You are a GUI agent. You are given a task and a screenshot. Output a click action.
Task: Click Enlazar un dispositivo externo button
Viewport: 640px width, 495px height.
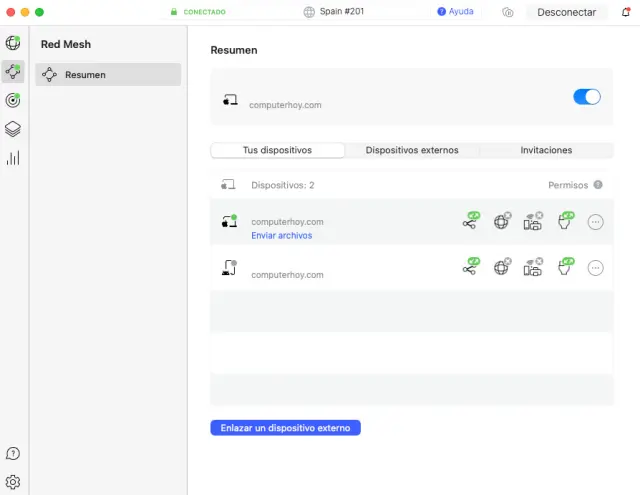click(285, 428)
